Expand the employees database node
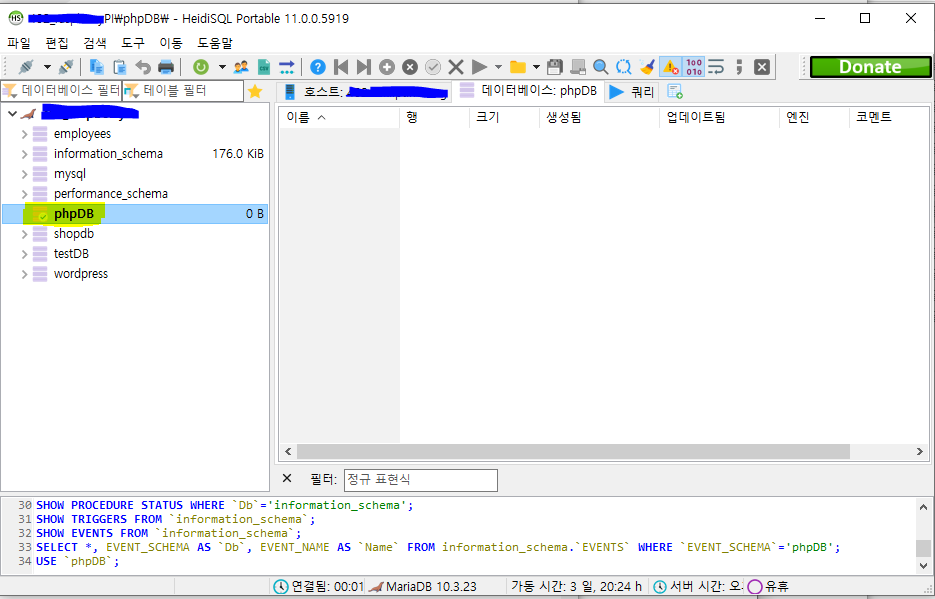The image size is (935, 599). coord(24,134)
